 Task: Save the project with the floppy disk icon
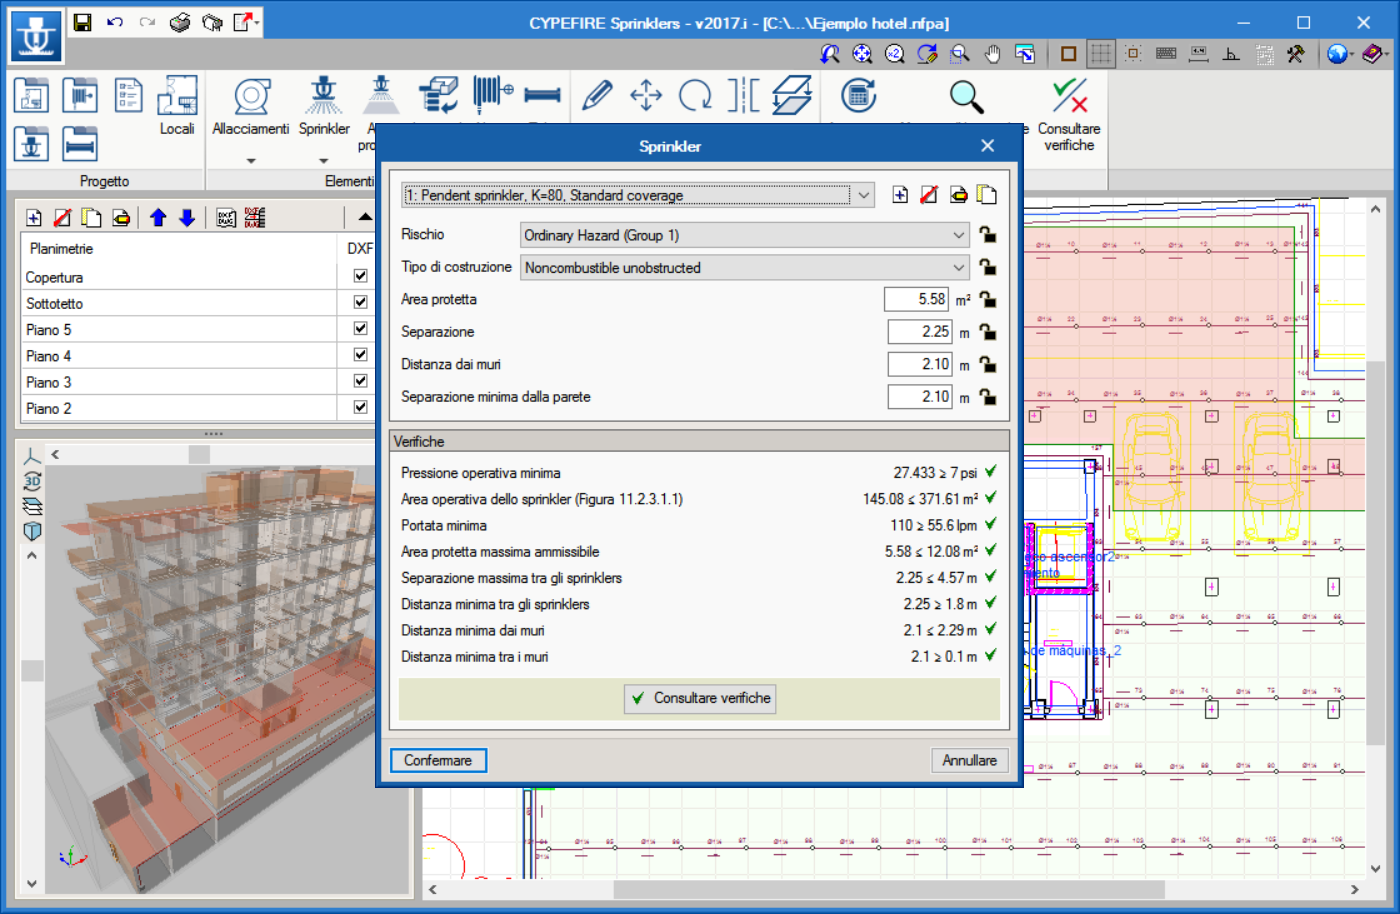click(83, 22)
